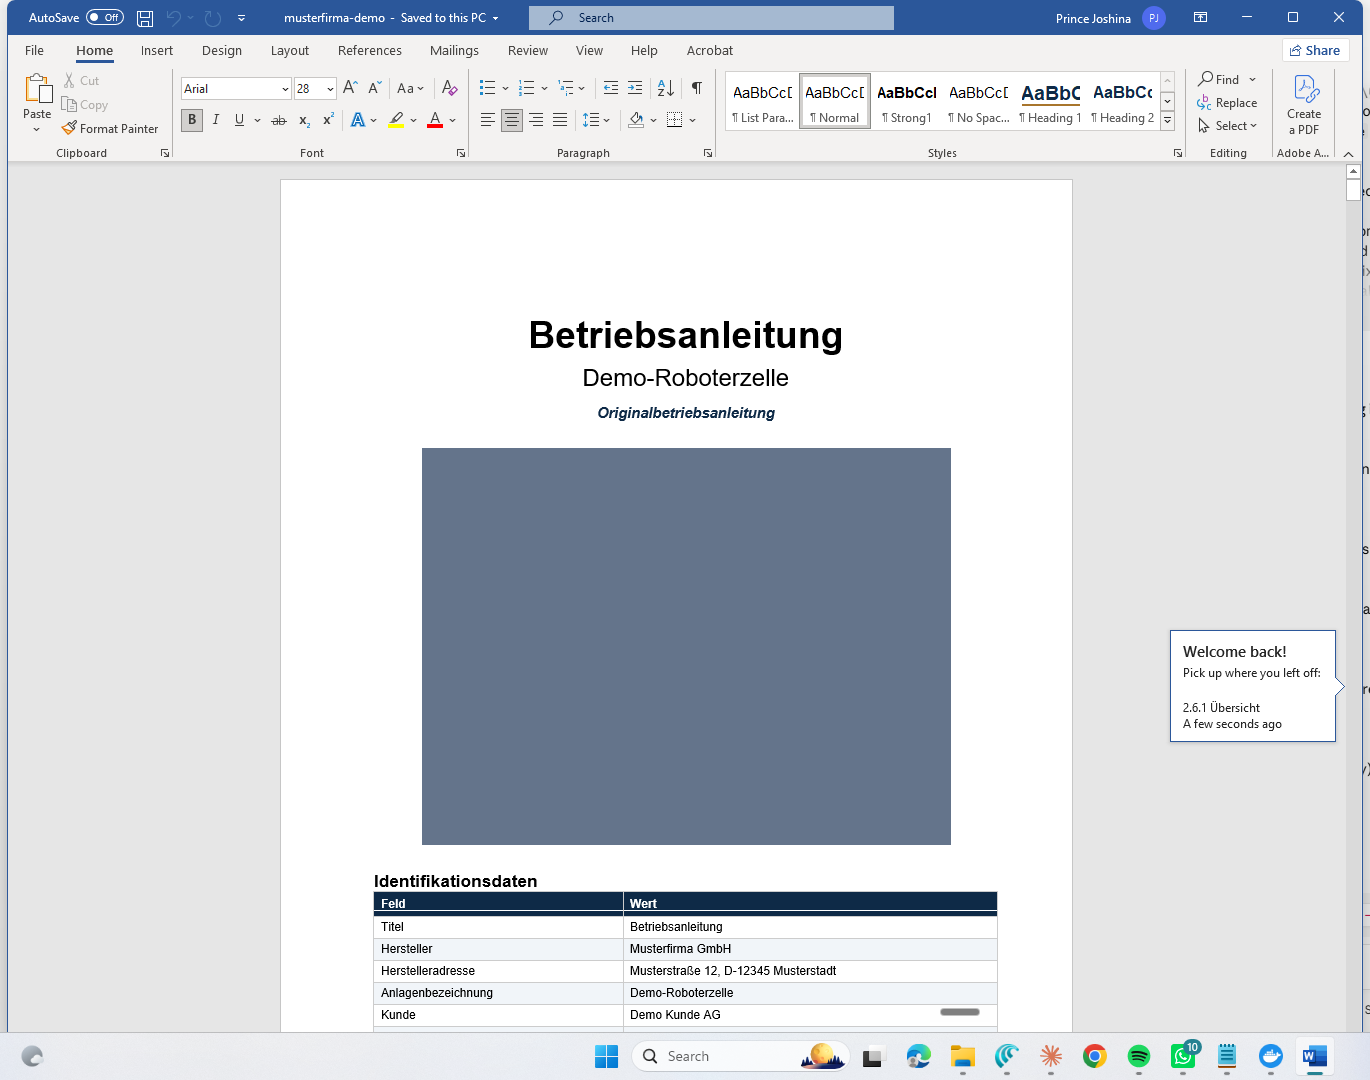
Task: Click Format Painter
Action: tap(110, 129)
